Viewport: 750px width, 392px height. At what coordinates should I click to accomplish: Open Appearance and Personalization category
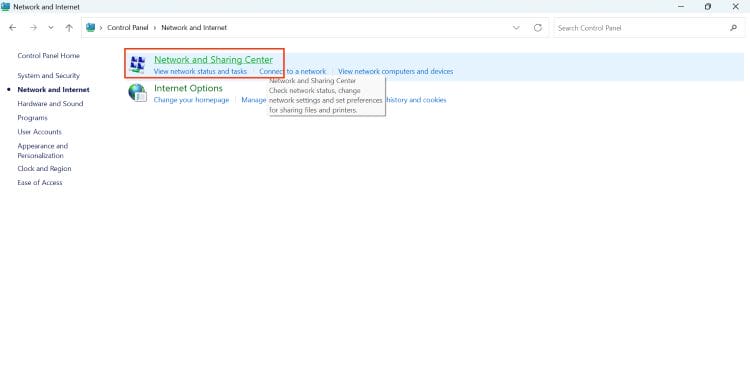[43, 151]
